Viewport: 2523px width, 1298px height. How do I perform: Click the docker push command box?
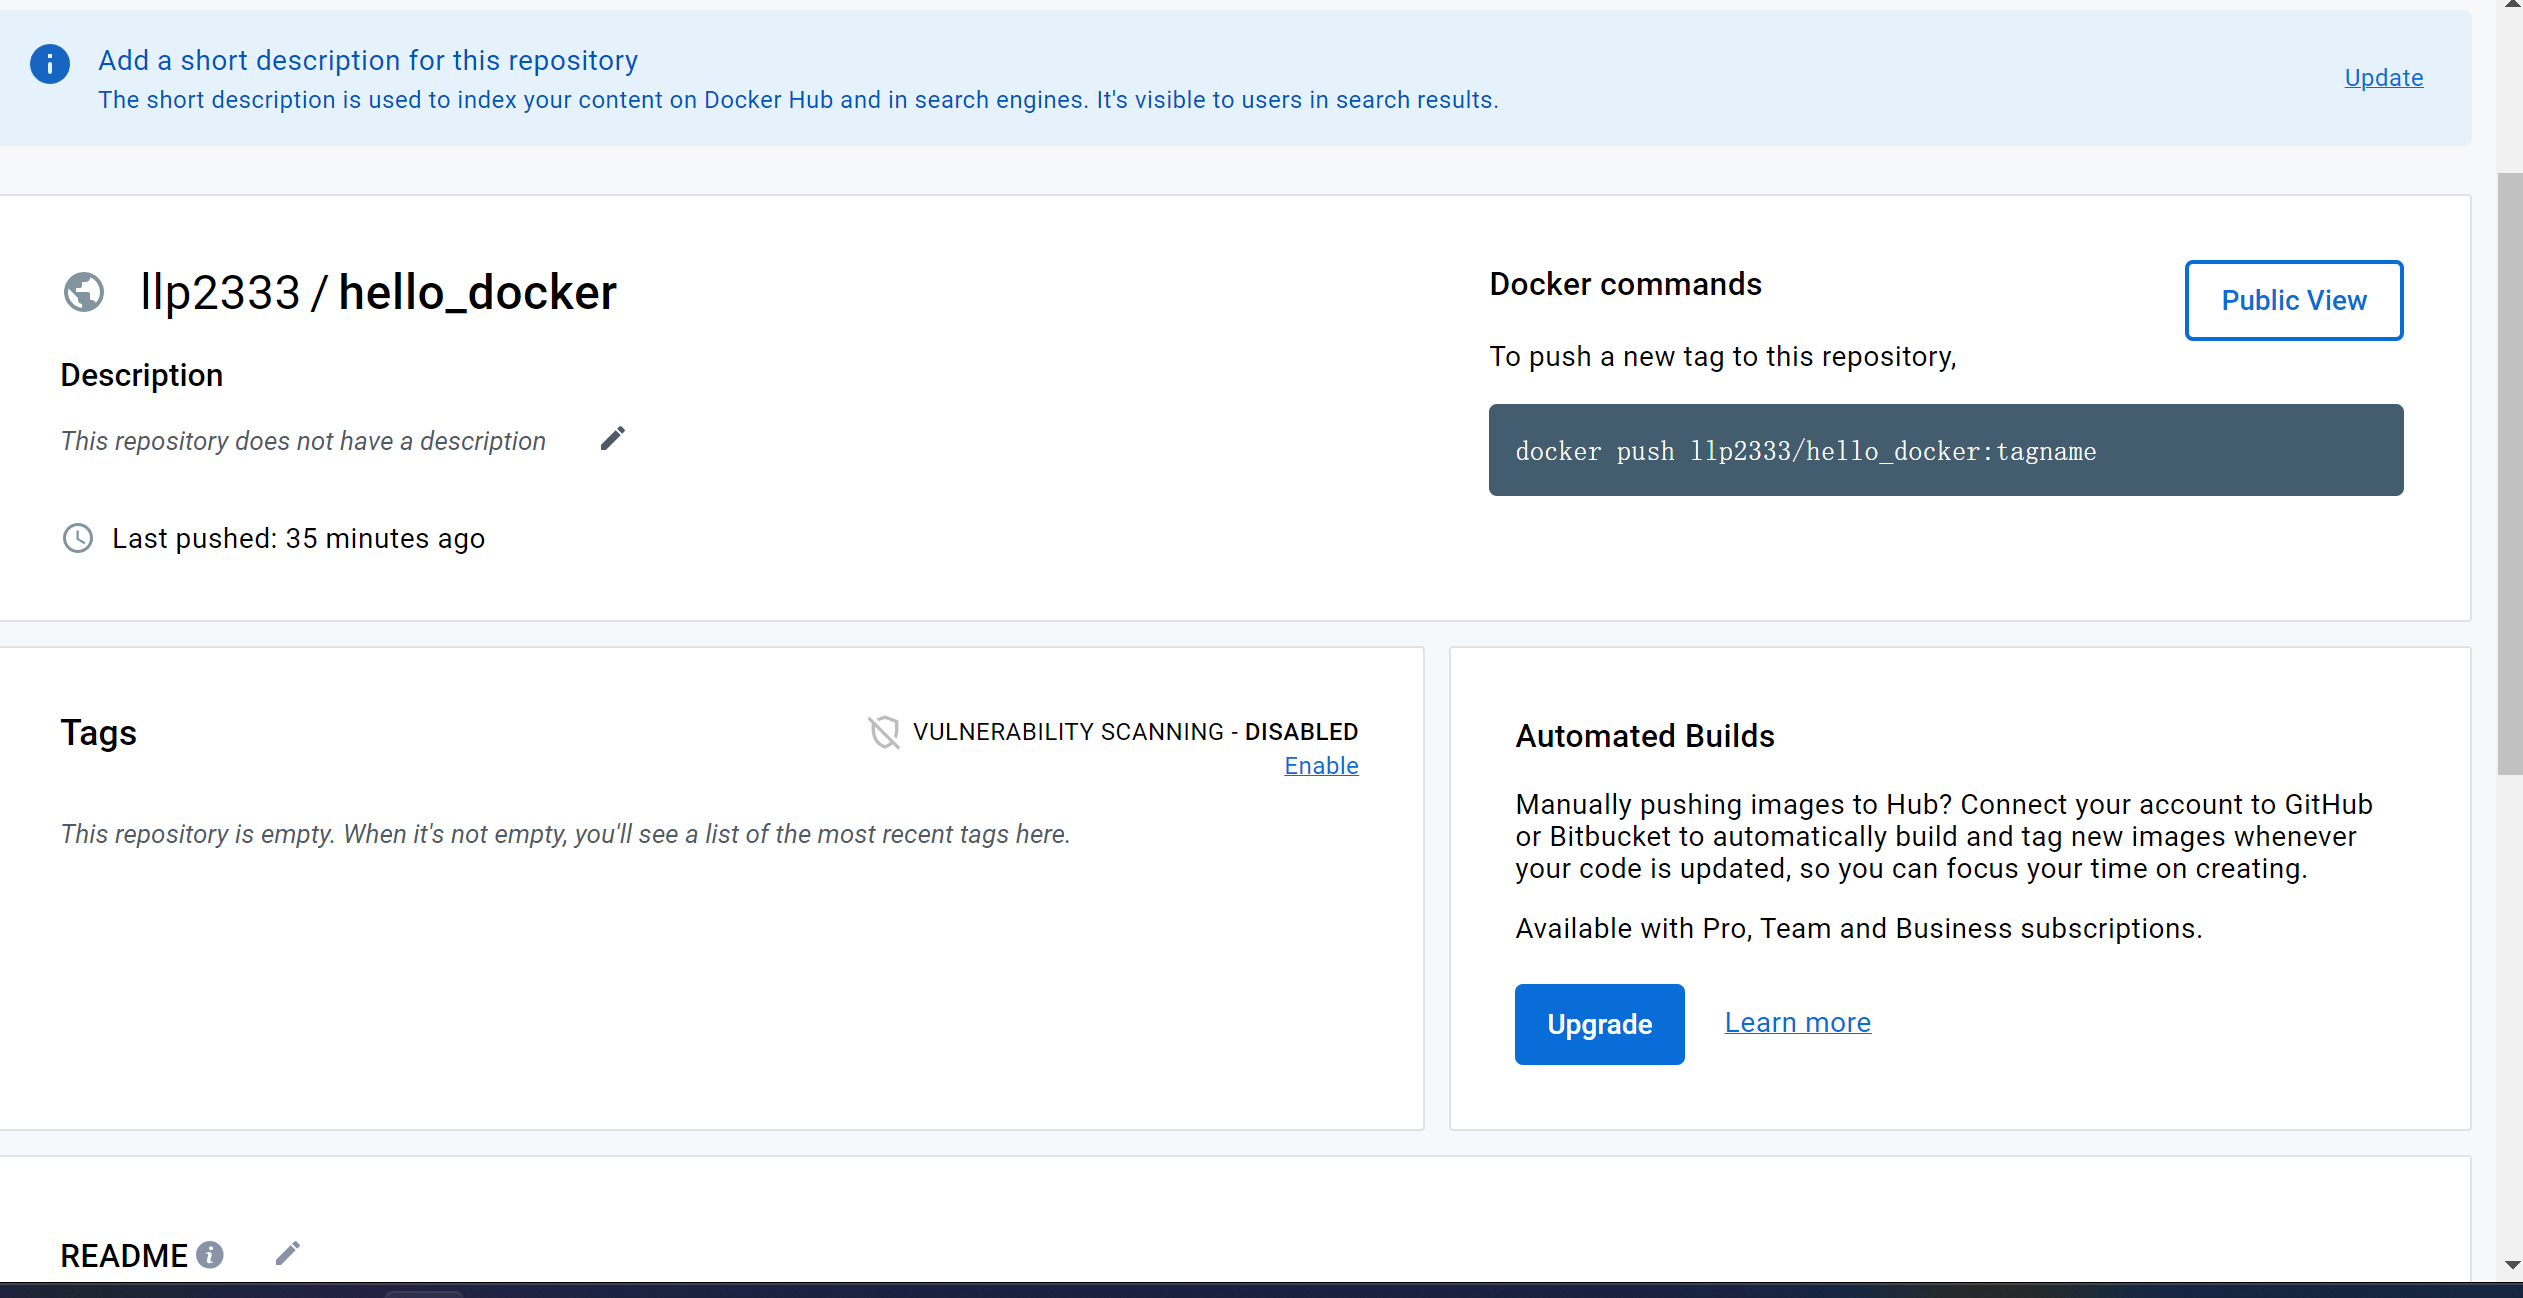(x=1945, y=450)
